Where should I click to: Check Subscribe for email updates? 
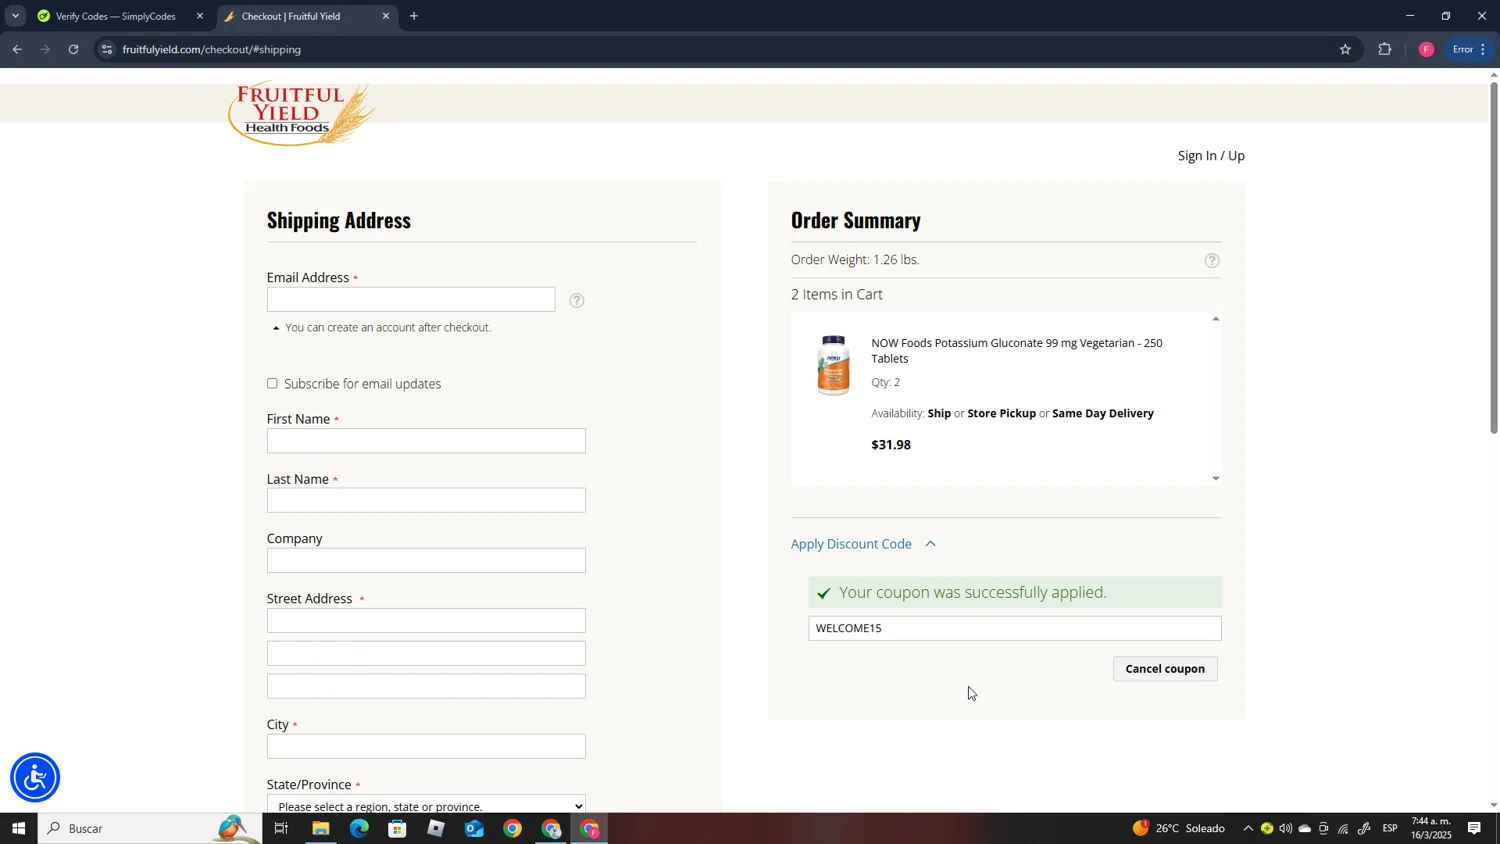(x=272, y=384)
